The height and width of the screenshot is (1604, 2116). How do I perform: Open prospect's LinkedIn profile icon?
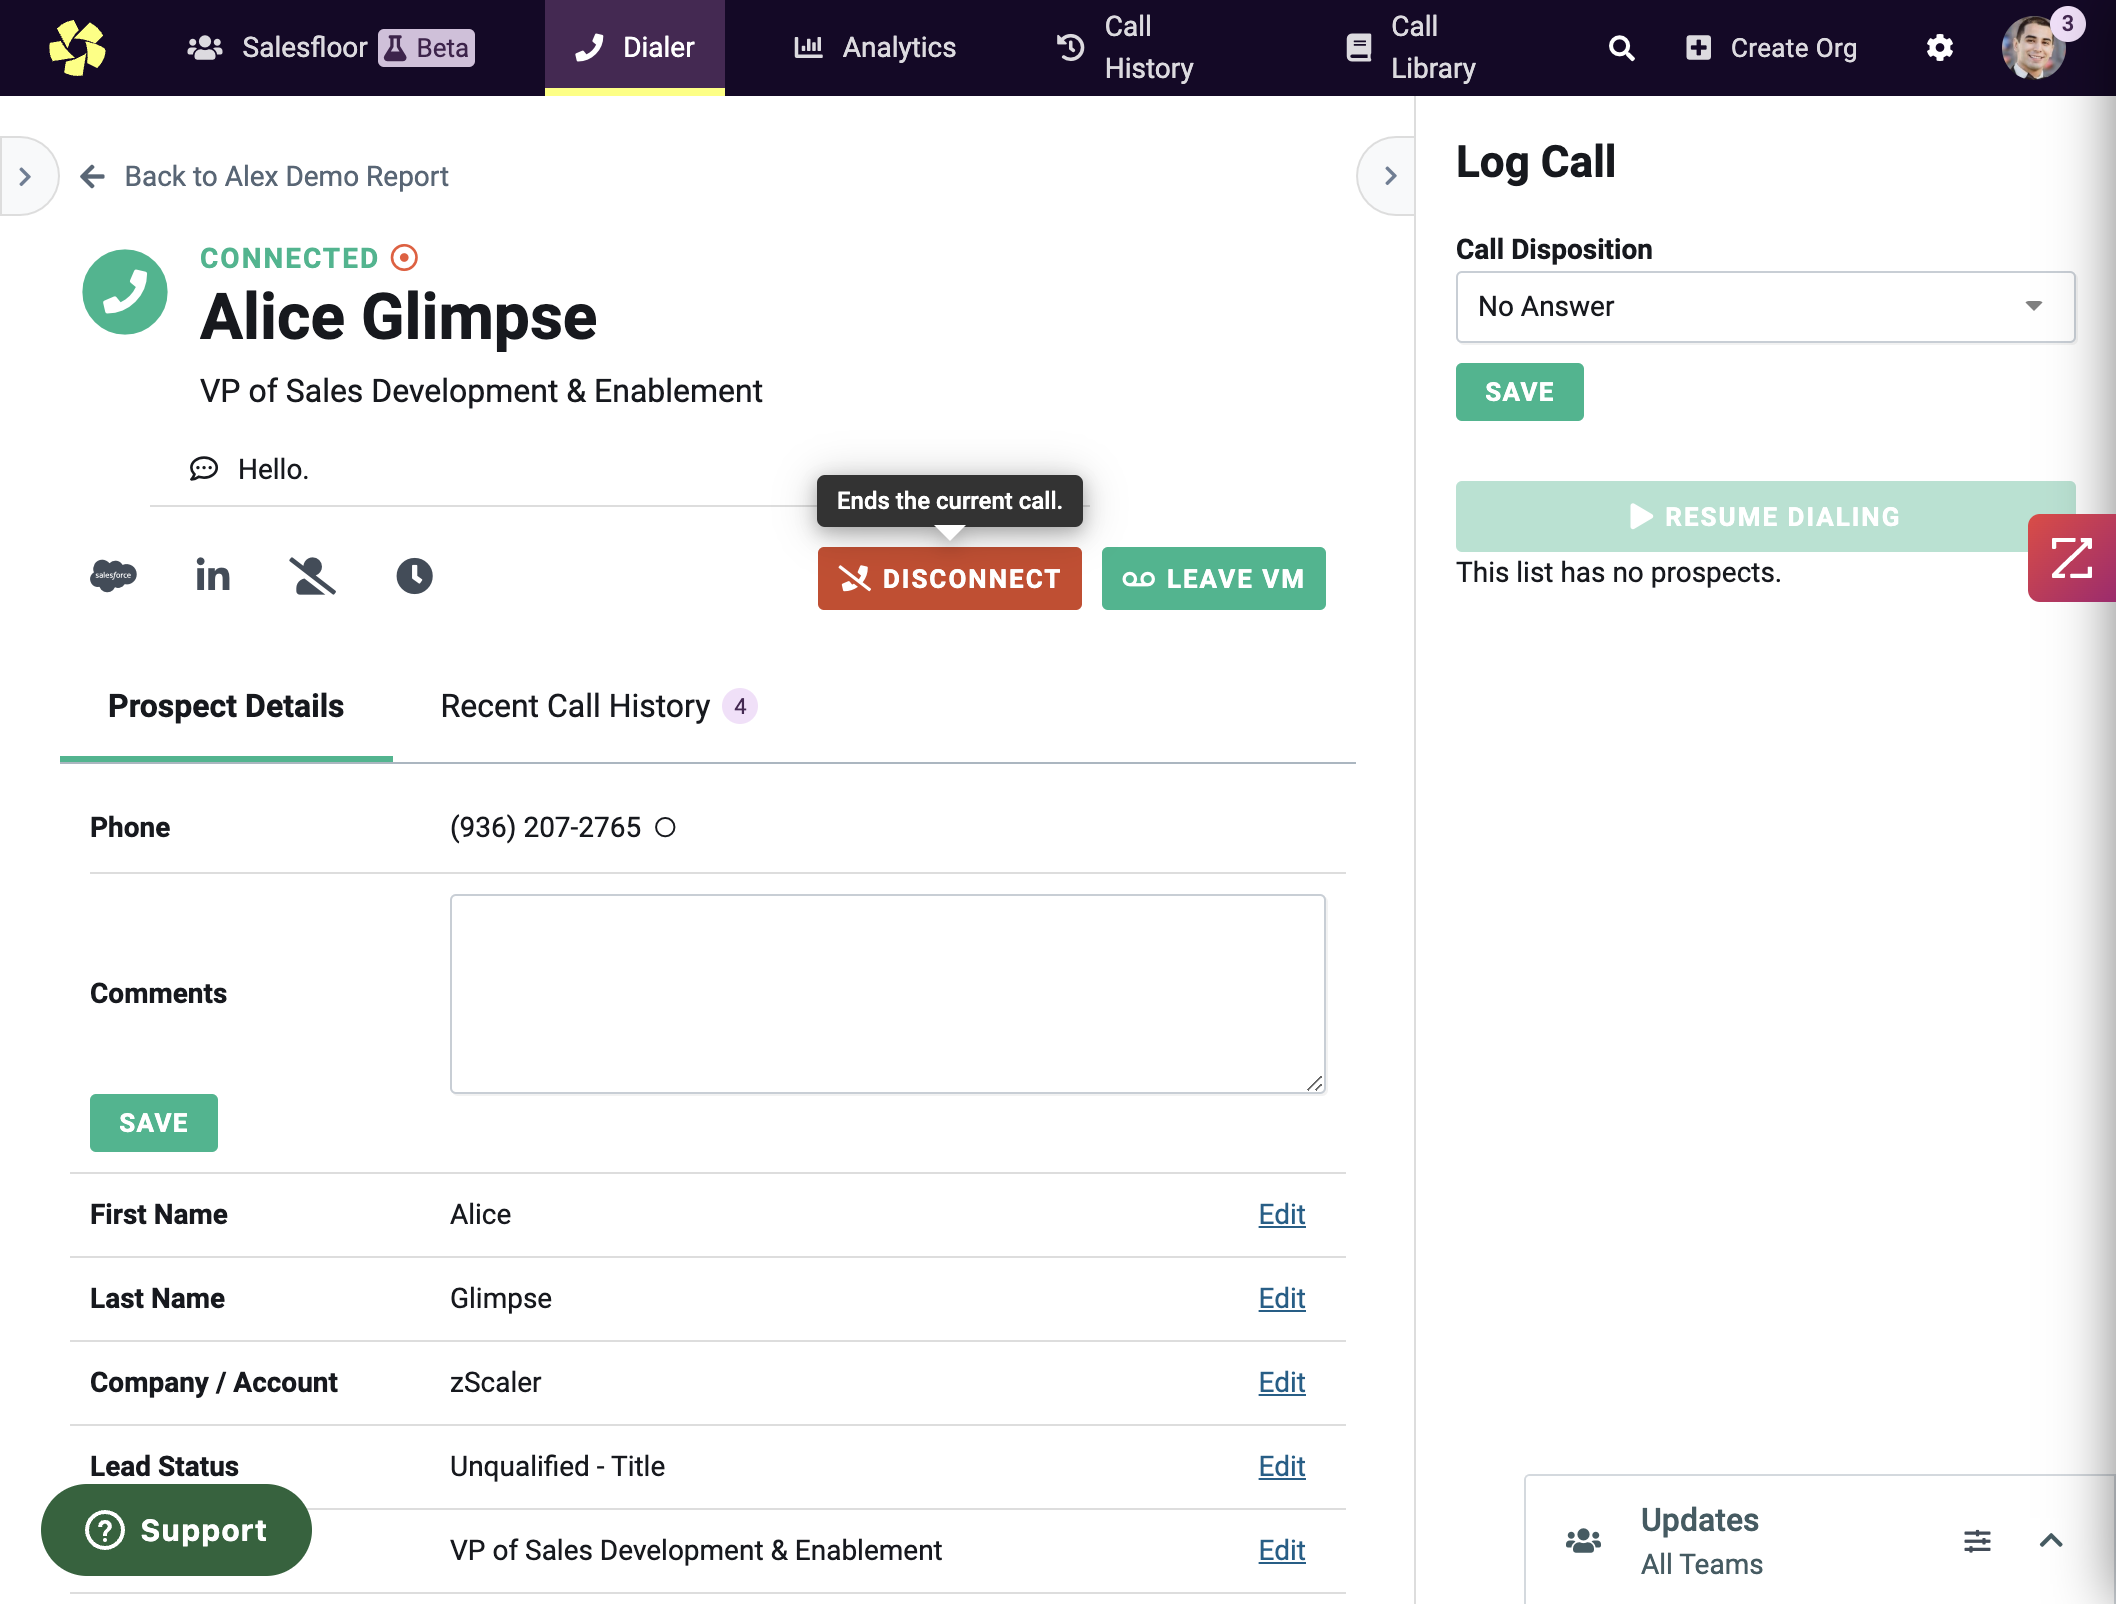213,576
